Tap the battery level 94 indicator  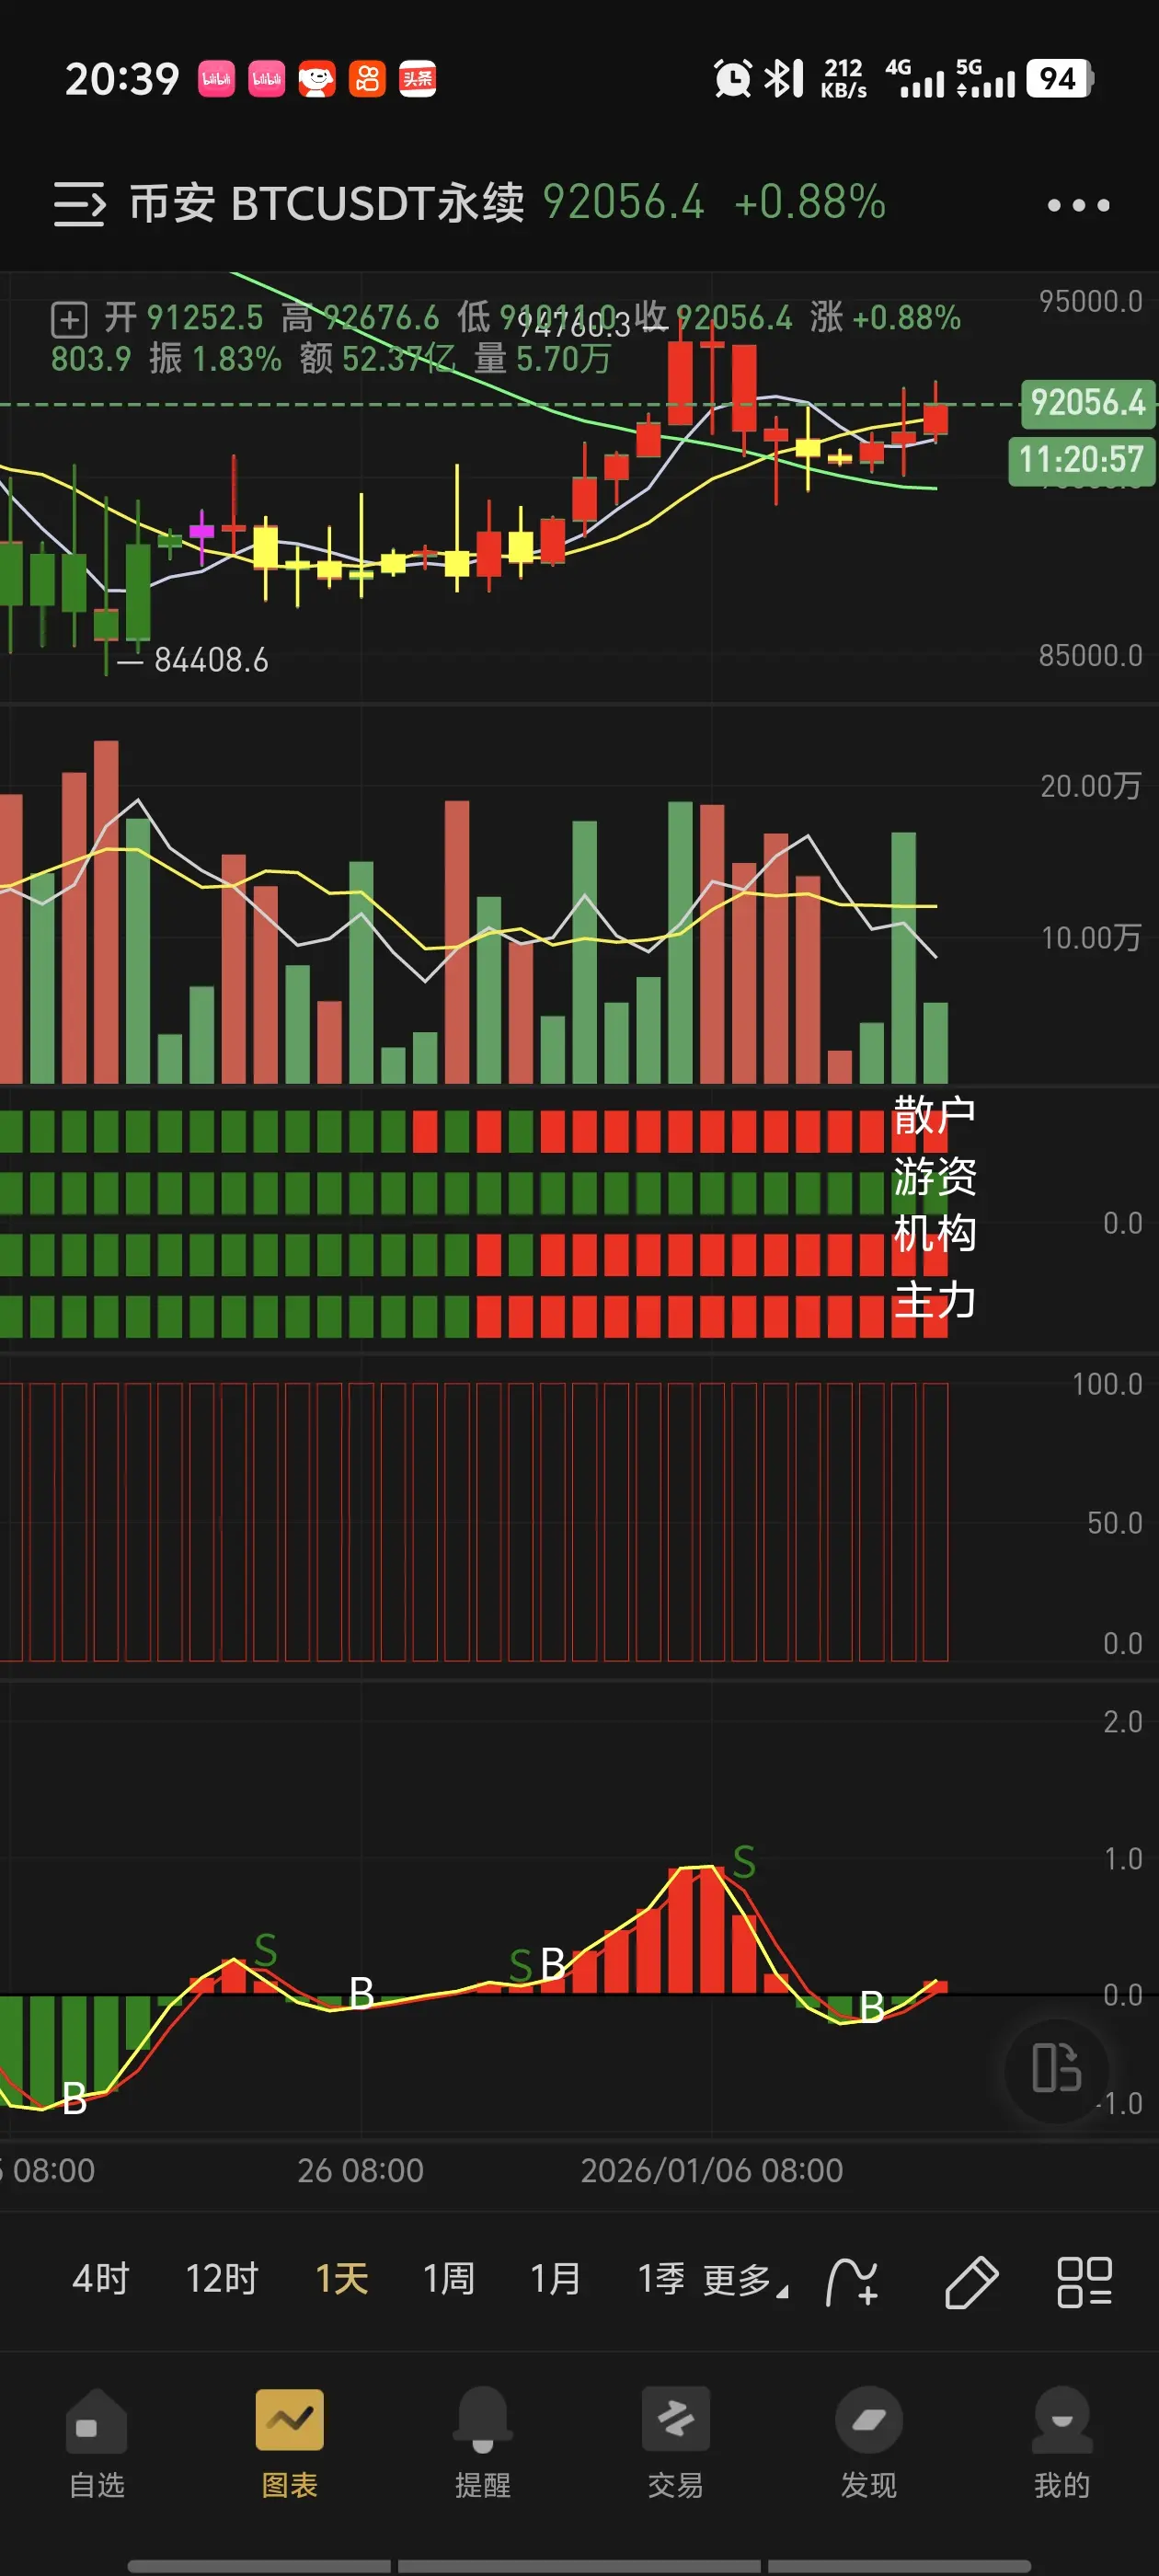click(x=1059, y=78)
